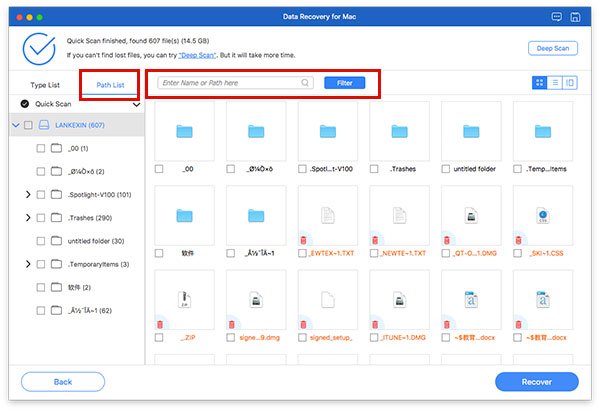Screen dimensions: 600x411
Task: Check the box under _ITUNE~1.DMG thumbnail
Action: coord(374,337)
